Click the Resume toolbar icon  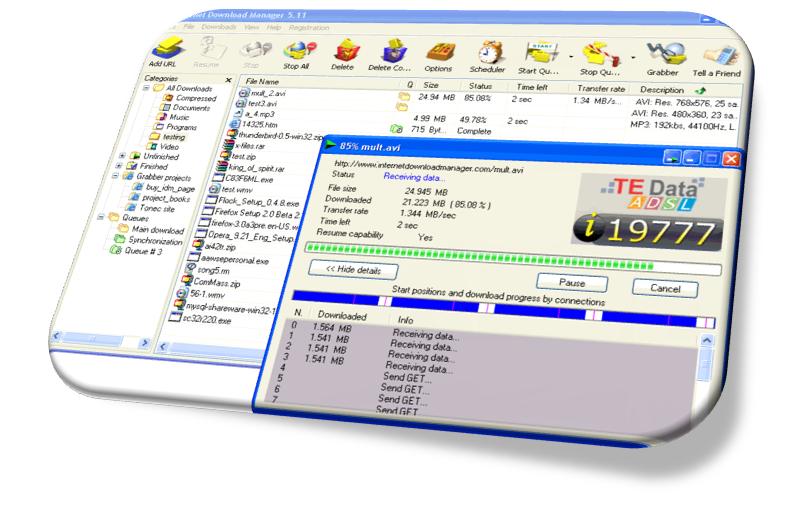point(208,53)
